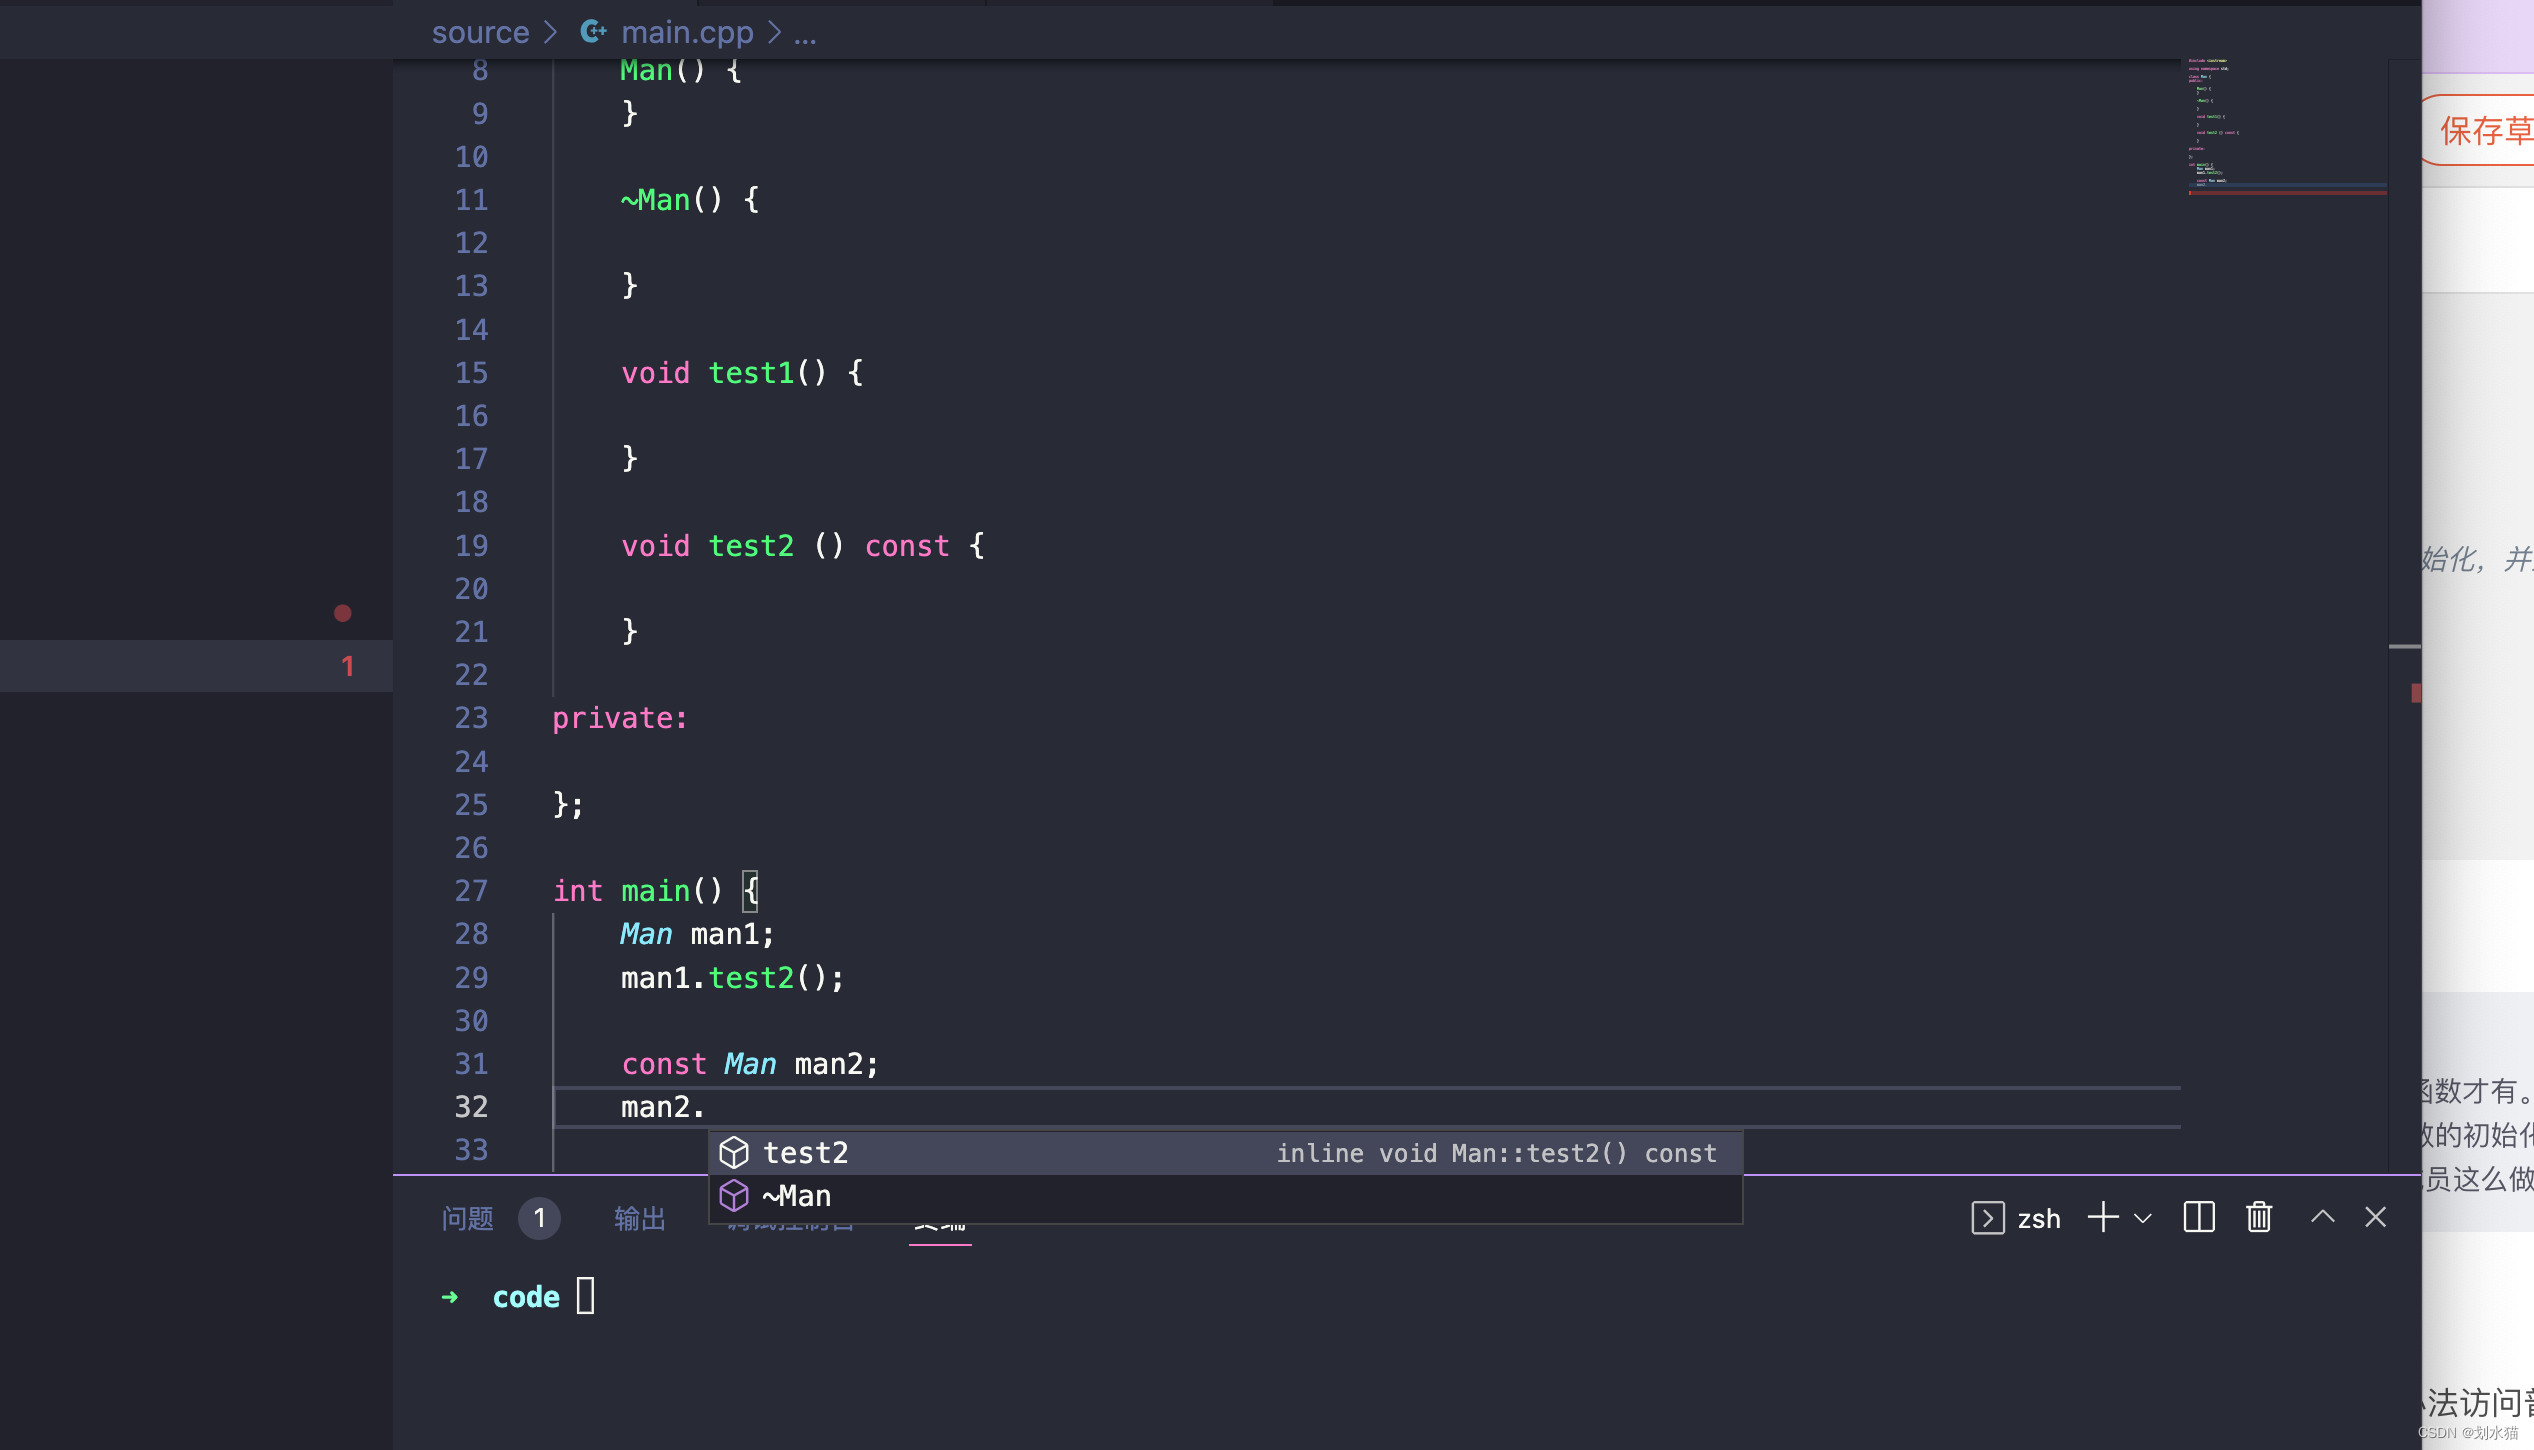Viewport: 2534px width, 1450px height.
Task: Click the 'private:' keyword on line 23
Action: coord(619,718)
